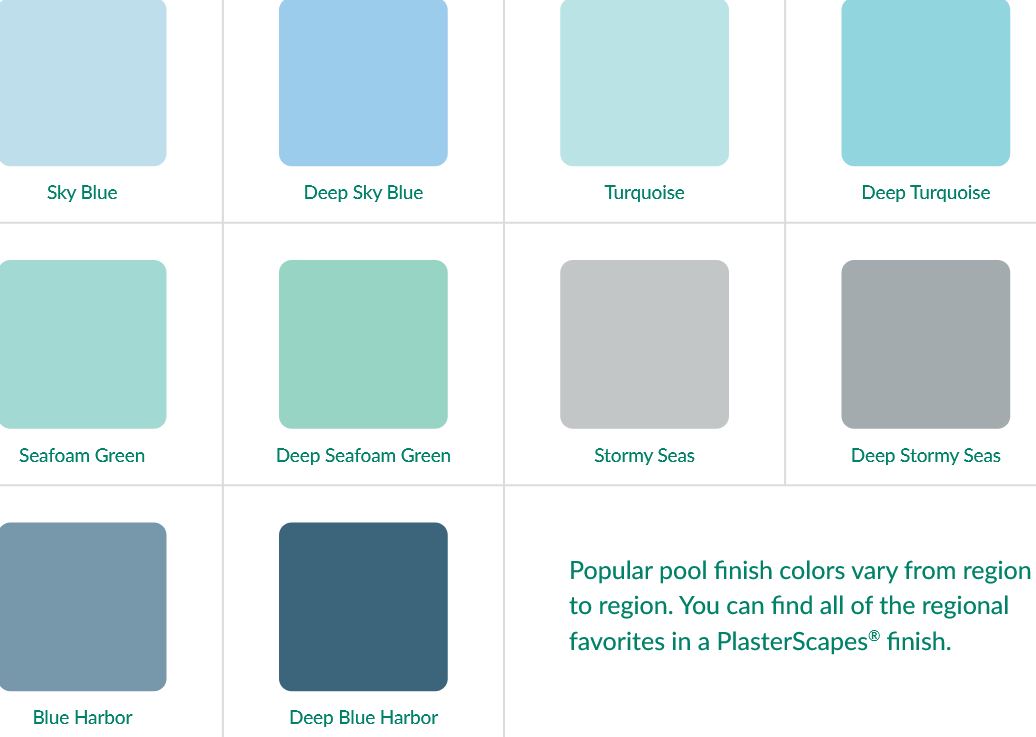
Task: Choose the Turquoise color square
Action: [644, 82]
